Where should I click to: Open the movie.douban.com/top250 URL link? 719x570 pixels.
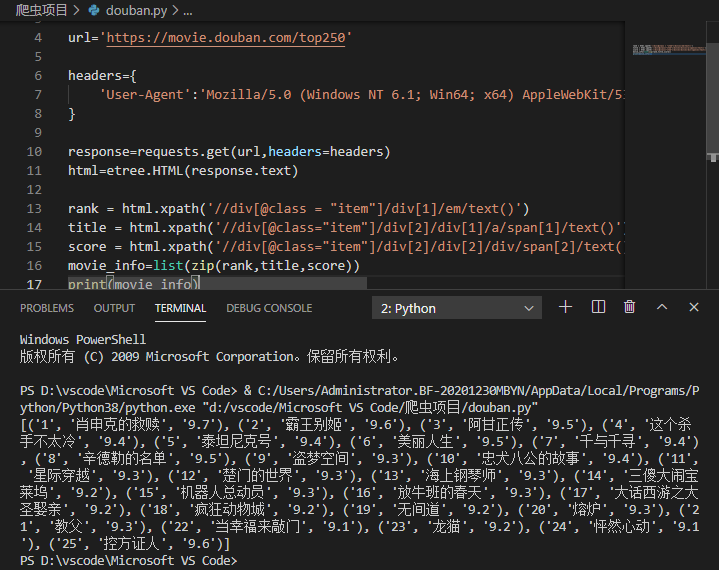[x=226, y=37]
